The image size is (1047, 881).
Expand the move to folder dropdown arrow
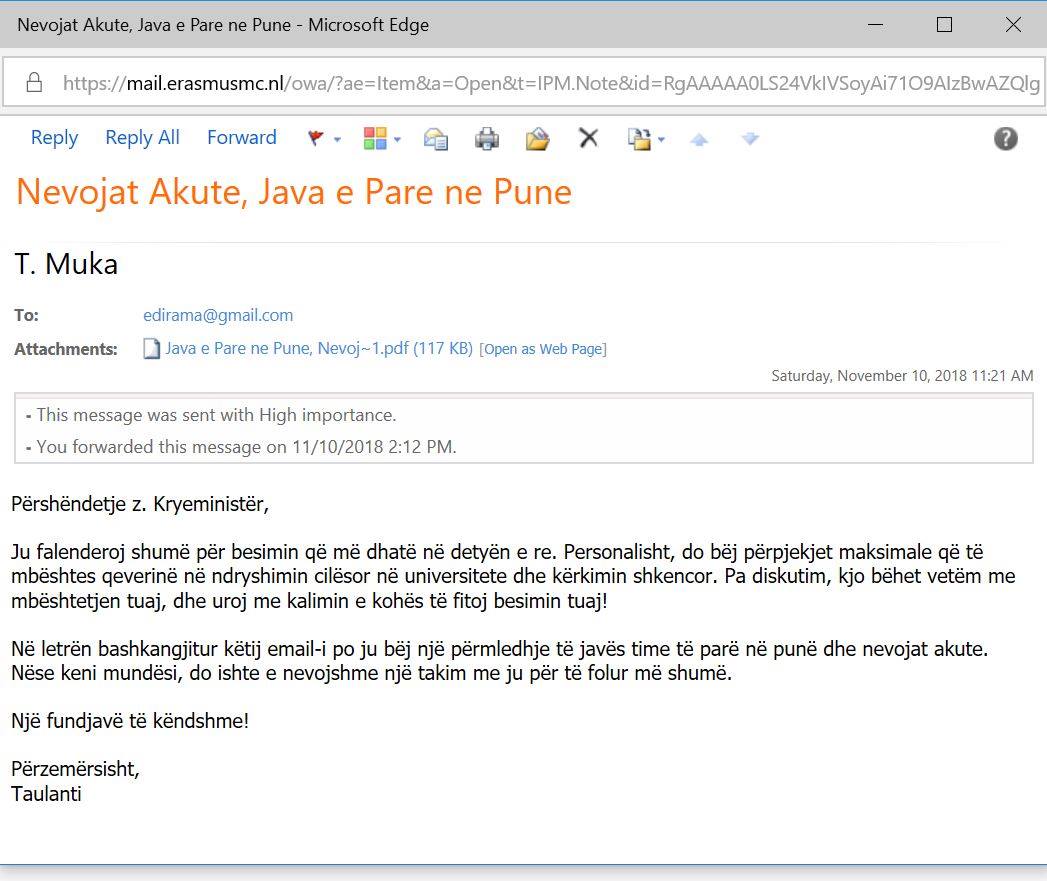point(661,140)
